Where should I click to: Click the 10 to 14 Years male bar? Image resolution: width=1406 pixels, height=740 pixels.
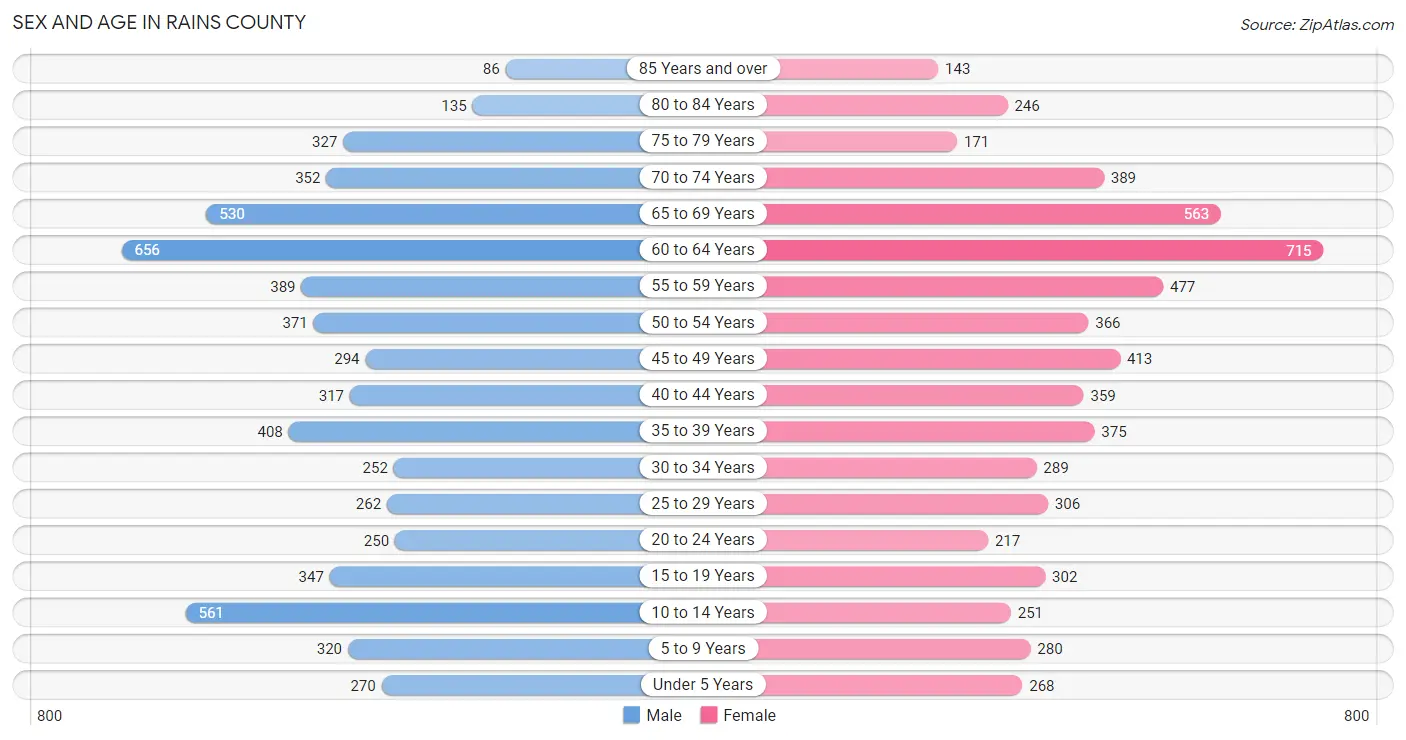(x=420, y=612)
